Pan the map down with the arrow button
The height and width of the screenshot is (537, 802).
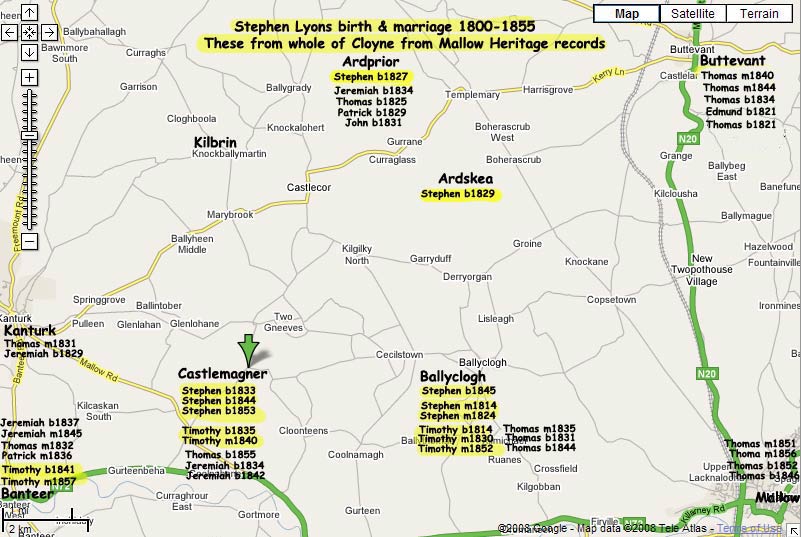tap(29, 52)
